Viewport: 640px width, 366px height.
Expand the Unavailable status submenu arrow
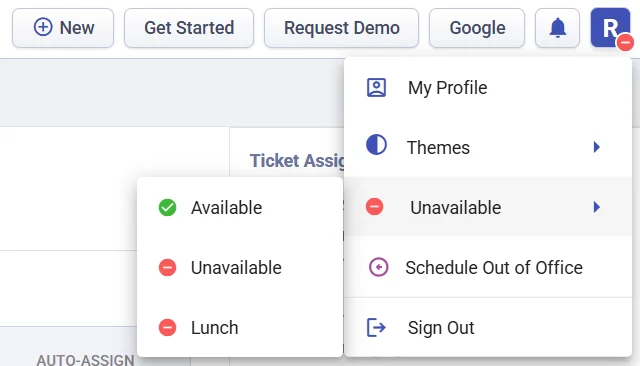[597, 207]
